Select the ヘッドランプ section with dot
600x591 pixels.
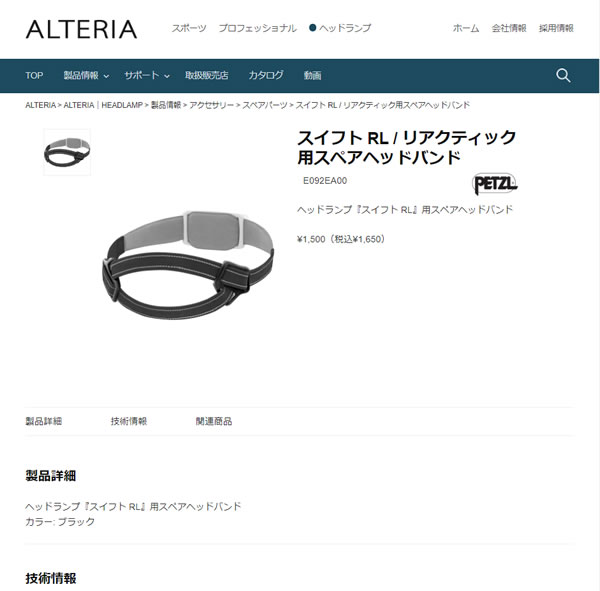pos(340,28)
